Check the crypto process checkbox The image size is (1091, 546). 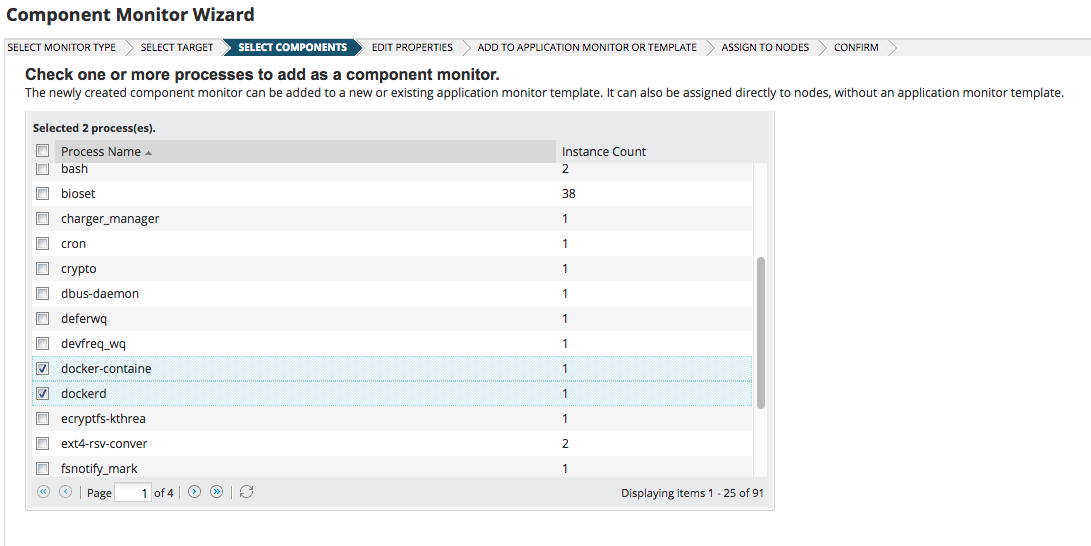click(42, 268)
